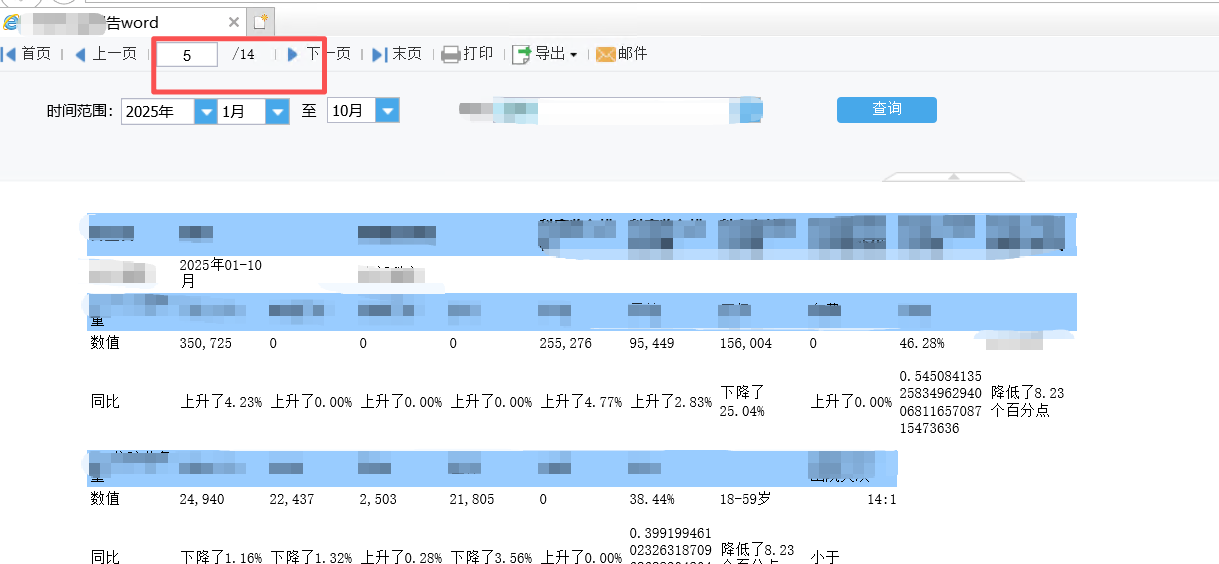Viewport: 1219px width, 564px height.
Task: Select the value 255,276
Action: 565,343
